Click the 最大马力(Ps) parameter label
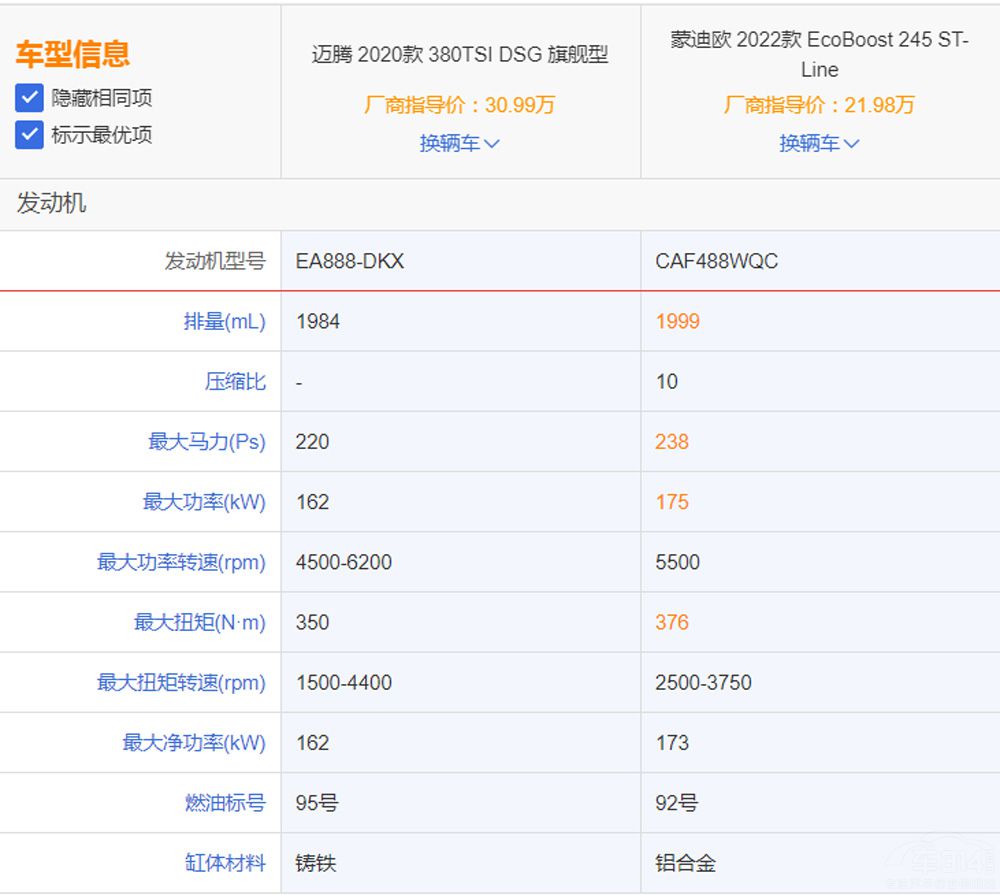 [207, 441]
